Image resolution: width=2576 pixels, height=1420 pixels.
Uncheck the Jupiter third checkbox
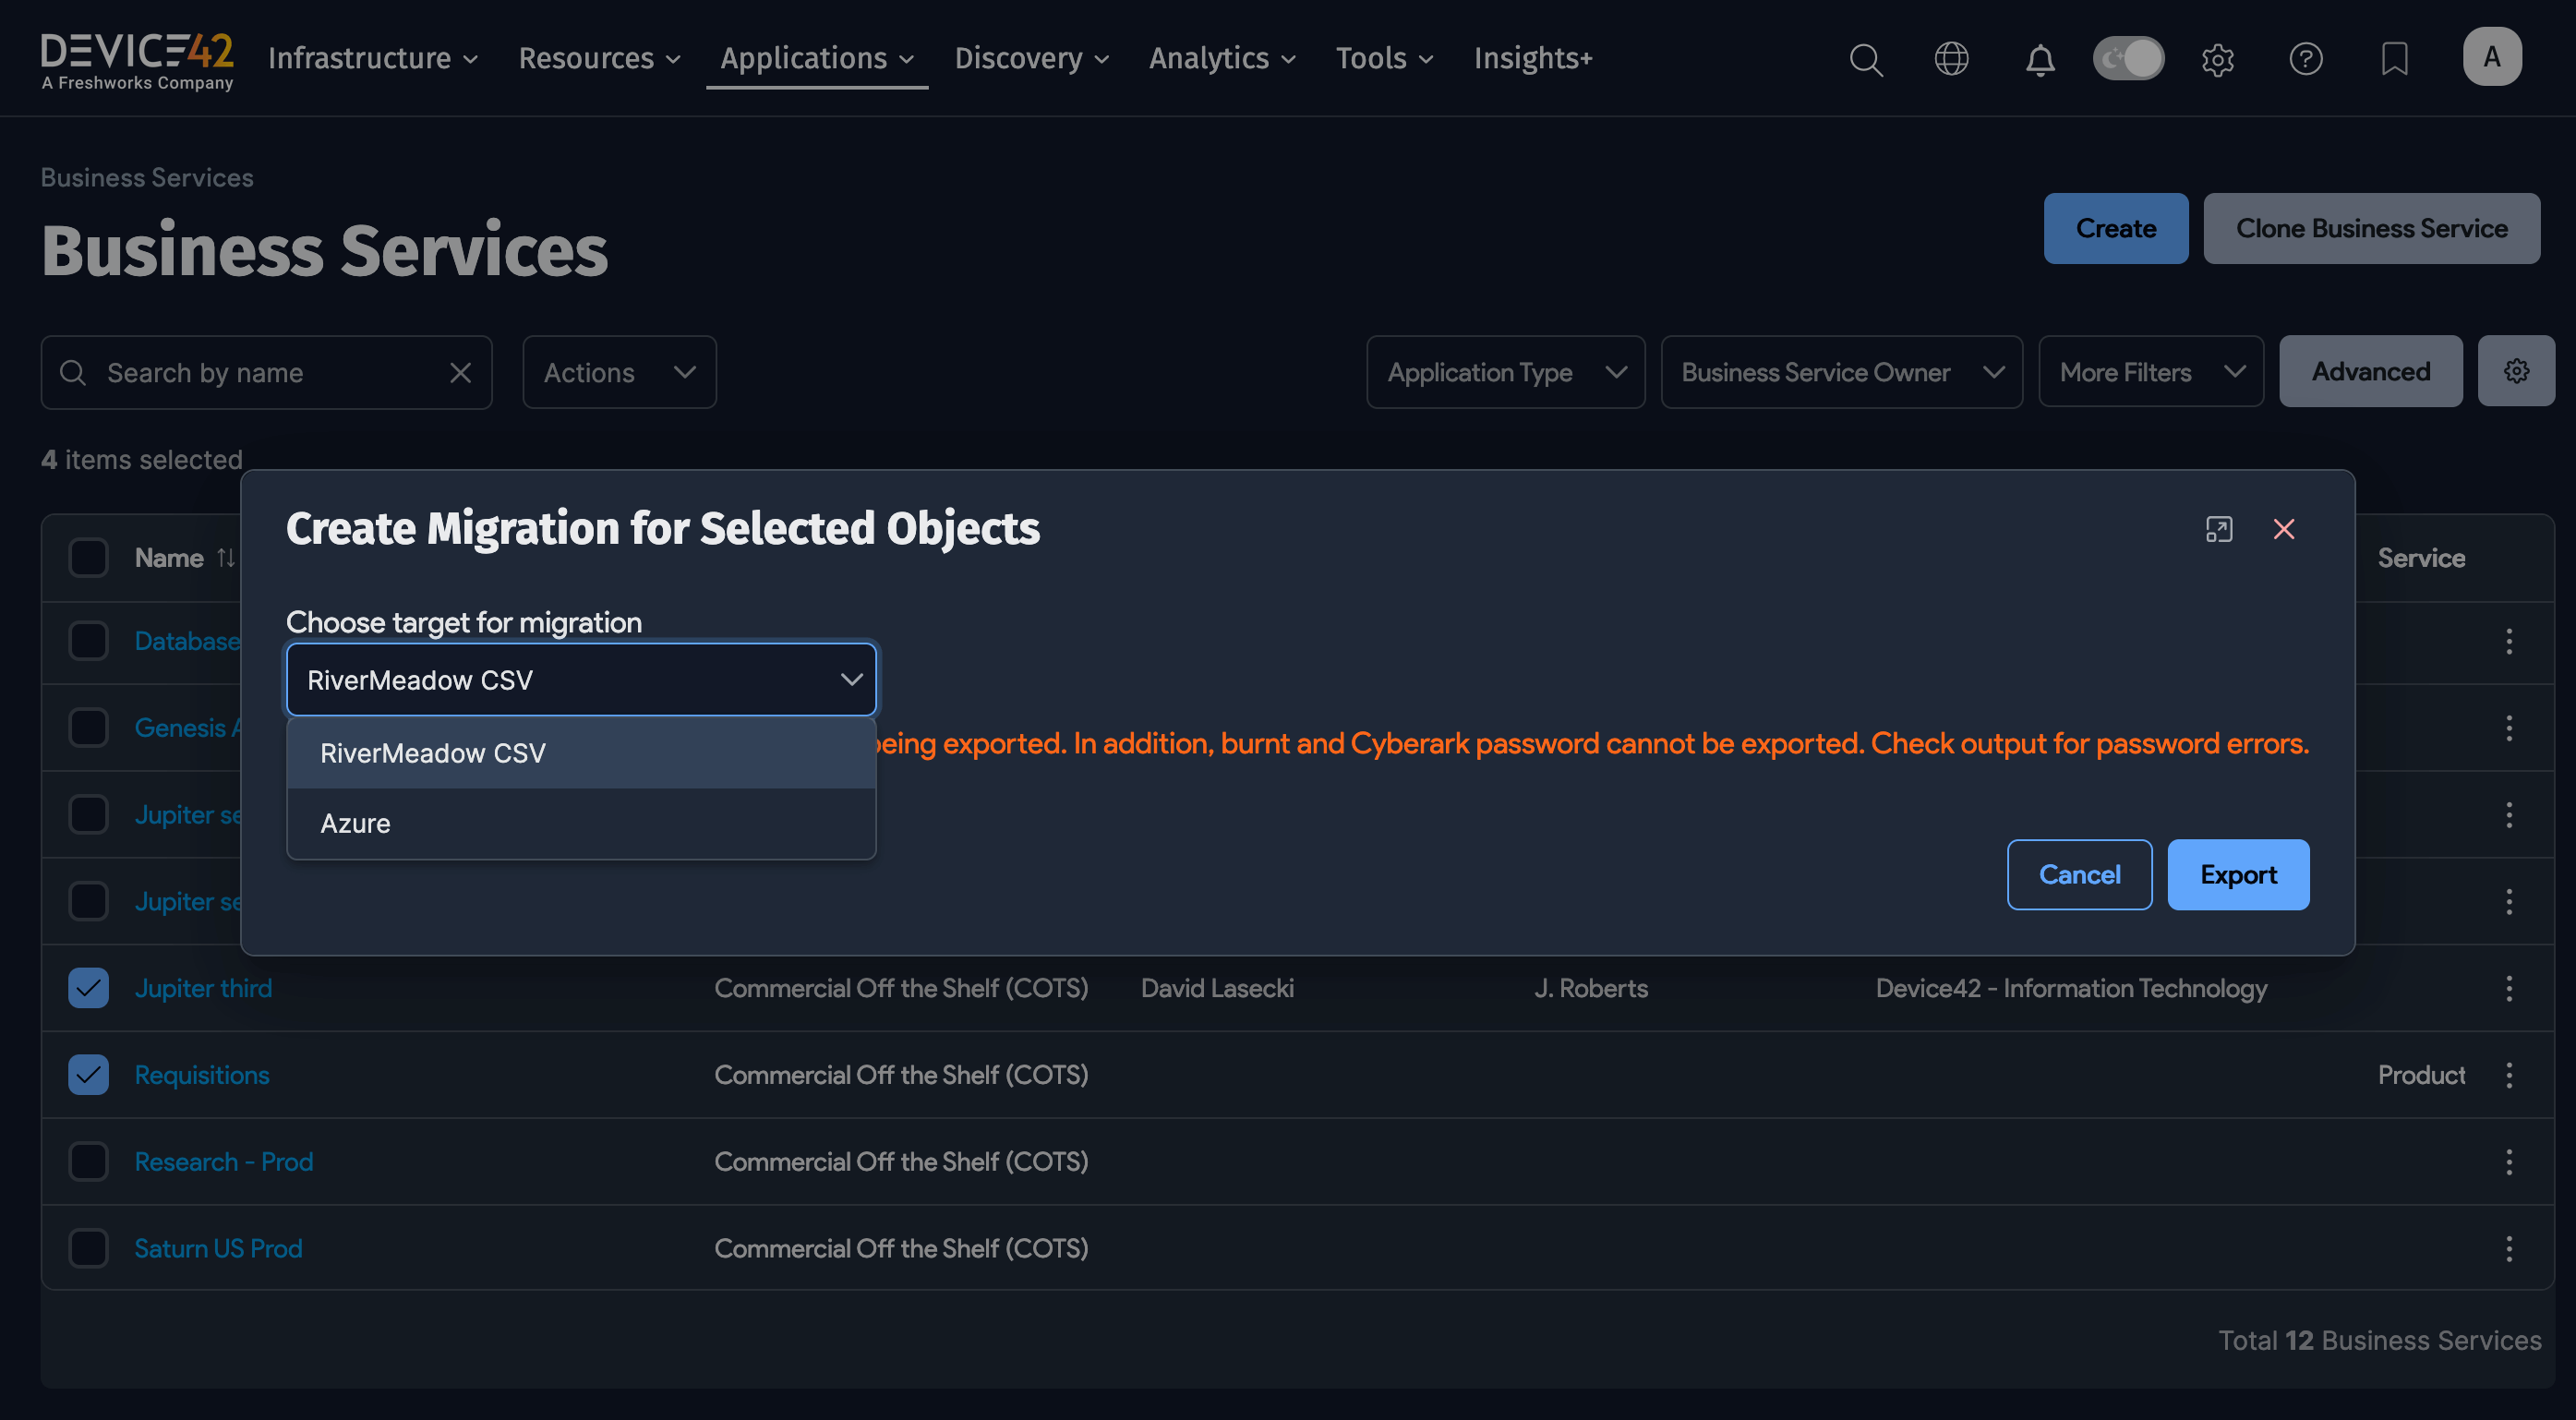88,988
